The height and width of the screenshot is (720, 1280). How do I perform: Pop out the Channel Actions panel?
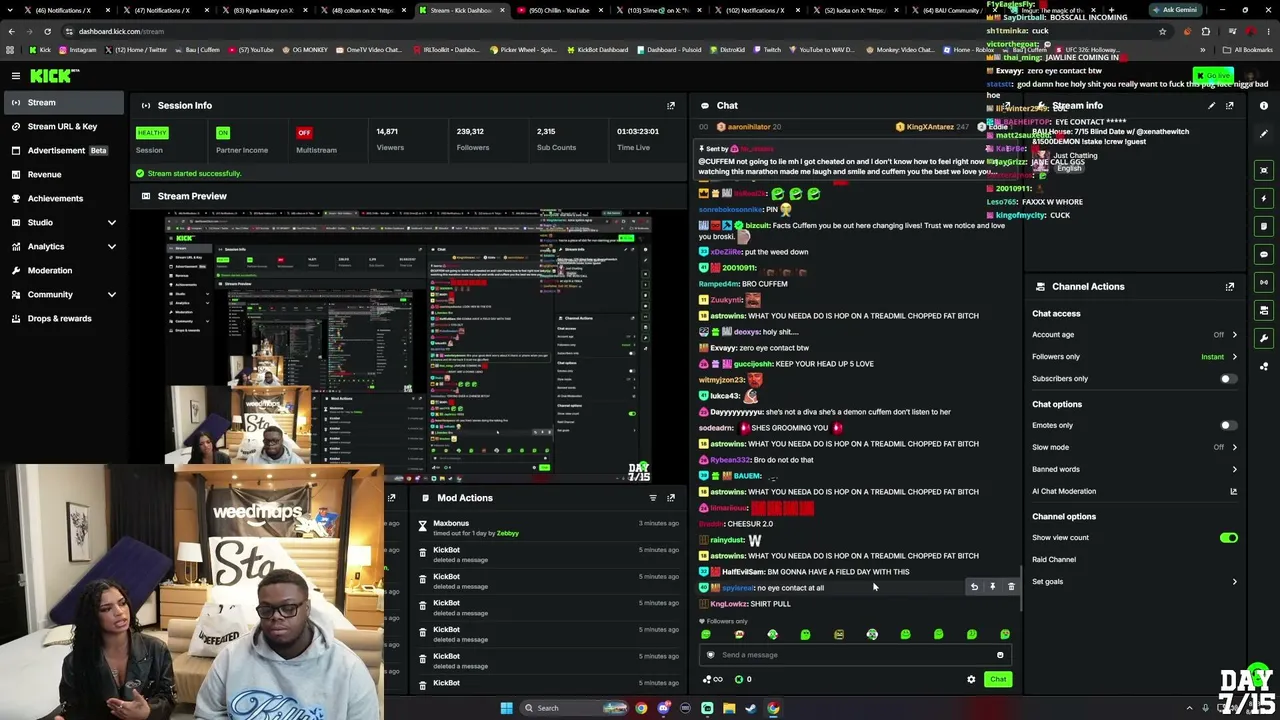coord(1230,287)
